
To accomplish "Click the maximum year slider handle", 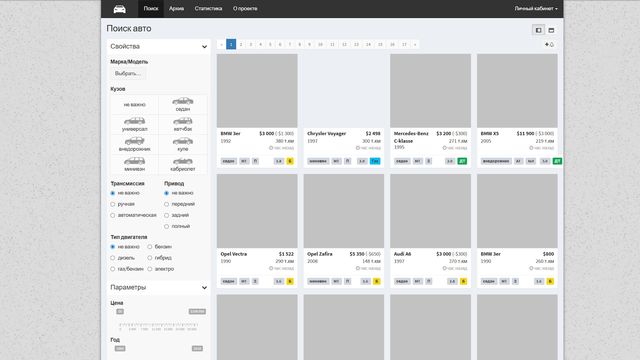I will (x=197, y=349).
